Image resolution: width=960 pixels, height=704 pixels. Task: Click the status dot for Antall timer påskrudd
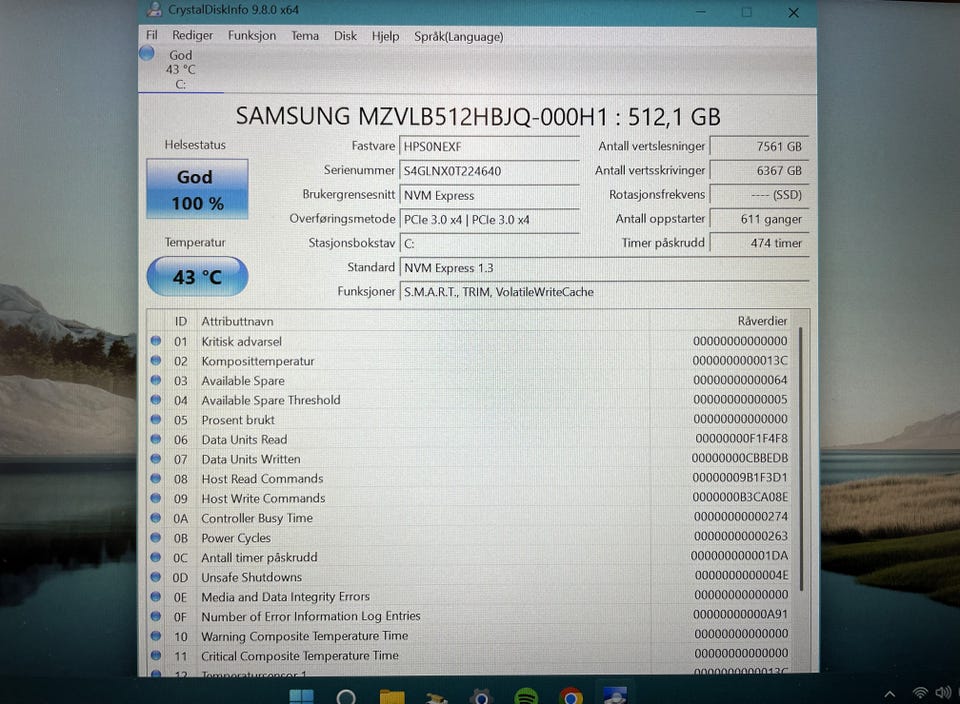coord(156,557)
